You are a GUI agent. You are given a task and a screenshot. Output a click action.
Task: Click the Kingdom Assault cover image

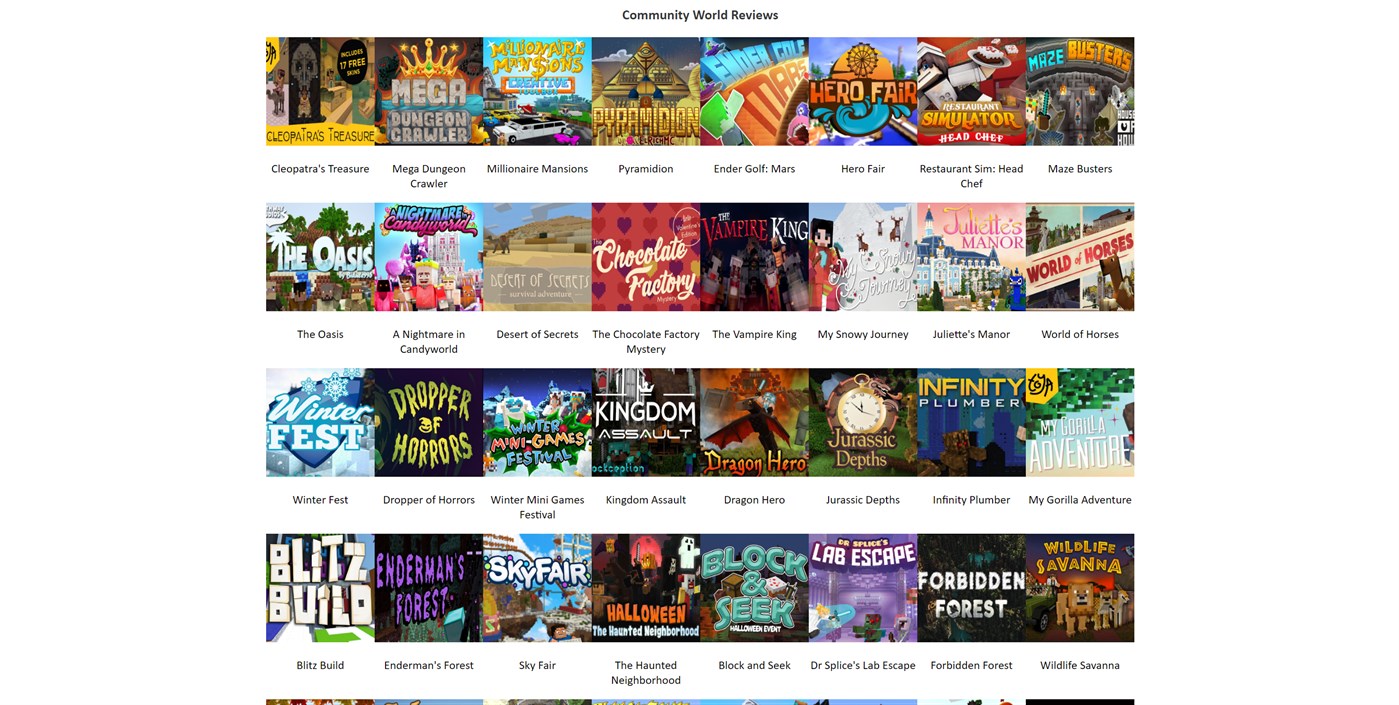(x=646, y=422)
